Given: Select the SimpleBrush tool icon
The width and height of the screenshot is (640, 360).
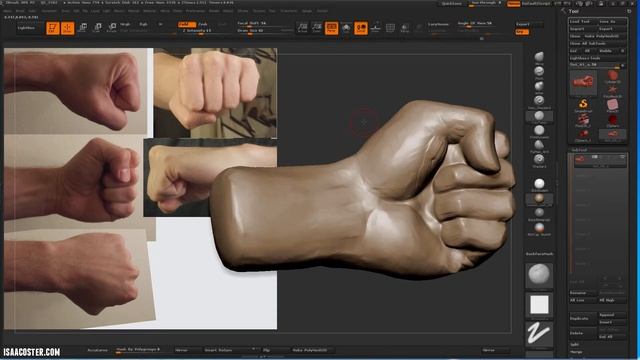Looking at the screenshot, I should click(583, 105).
